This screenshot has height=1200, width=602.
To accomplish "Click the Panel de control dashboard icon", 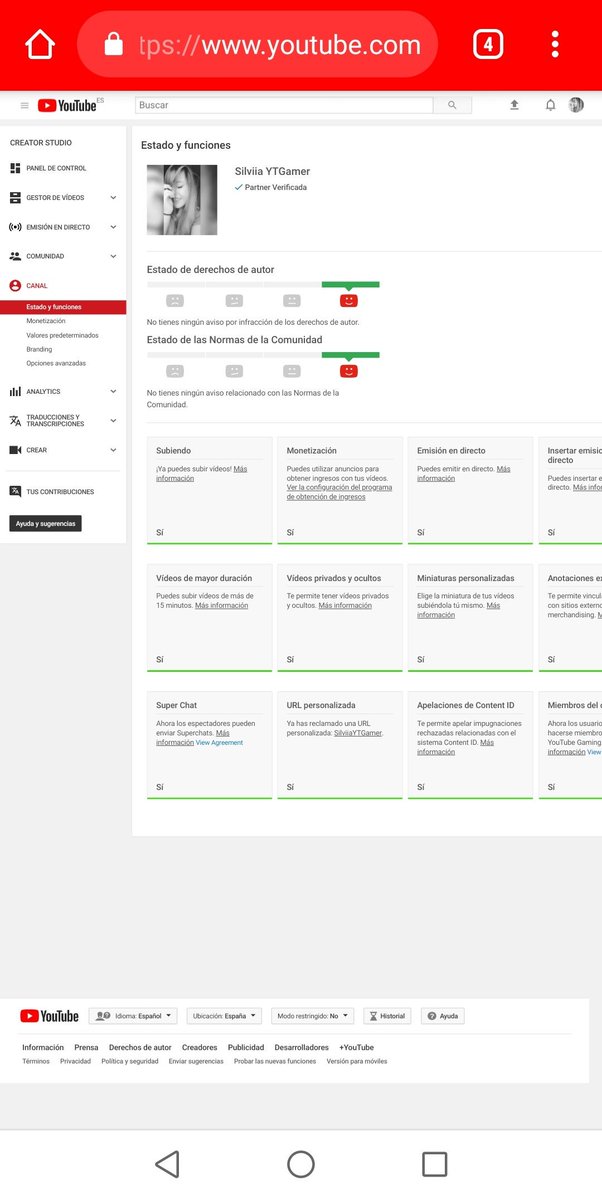I will coord(15,168).
